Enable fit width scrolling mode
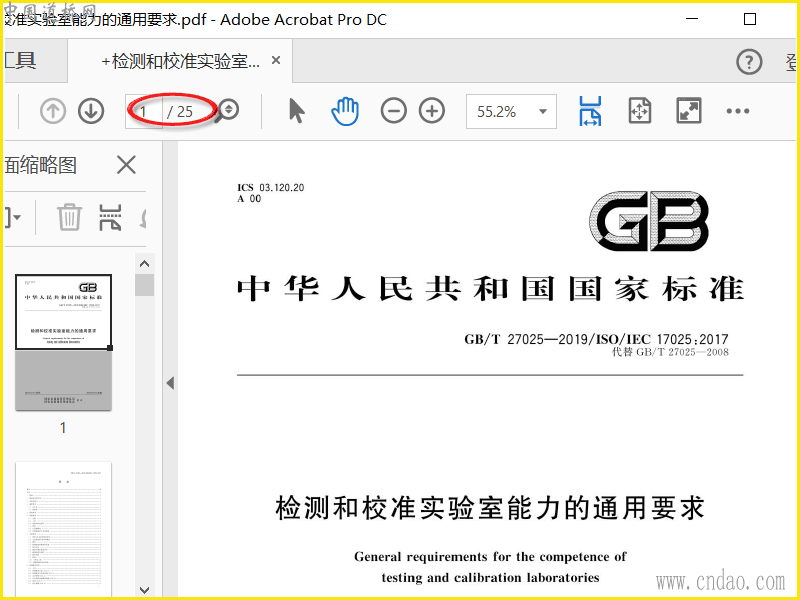Screen dimensions: 800x600 click(x=590, y=111)
